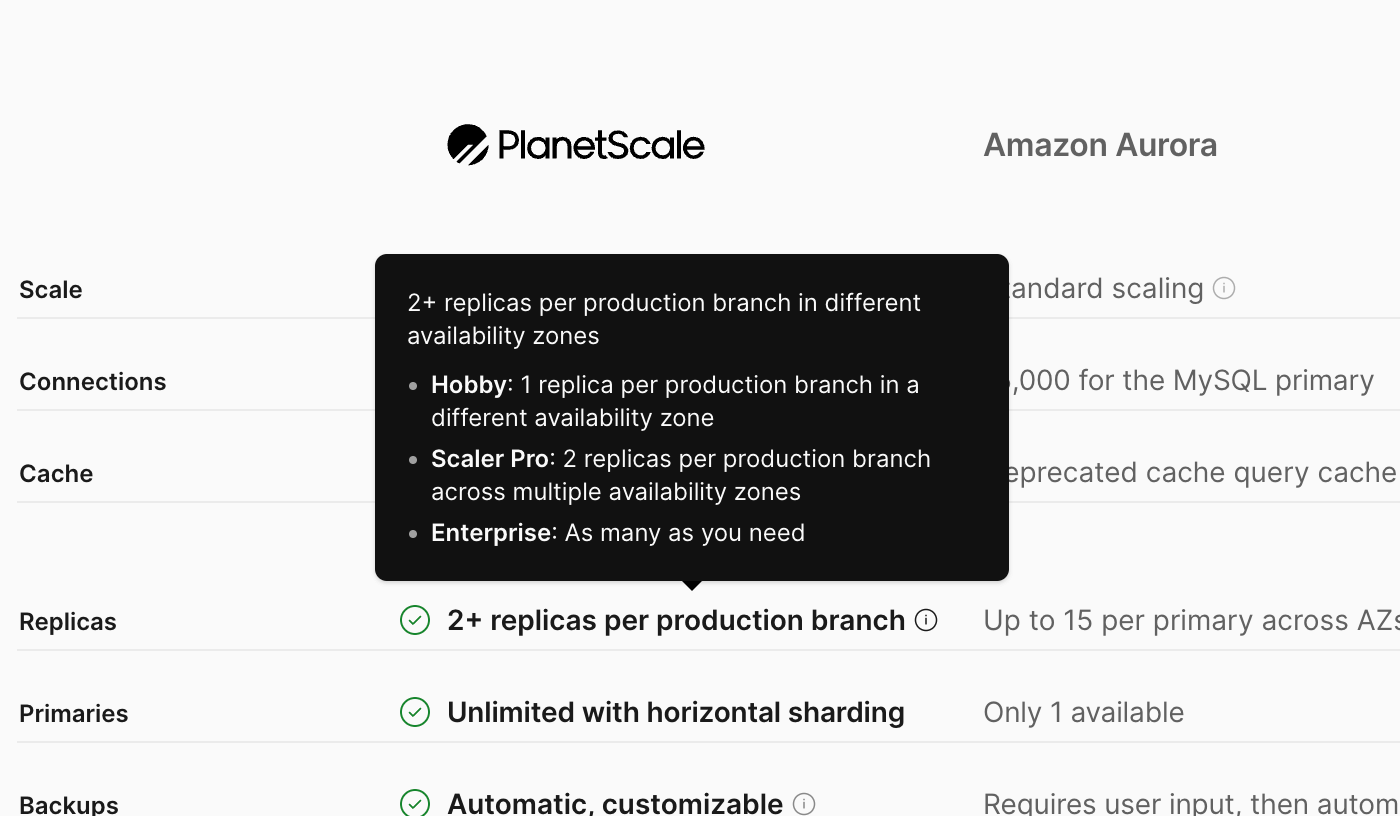The image size is (1400, 816).
Task: Click info icon beside 'Automatic, customizable'
Action: 804,803
